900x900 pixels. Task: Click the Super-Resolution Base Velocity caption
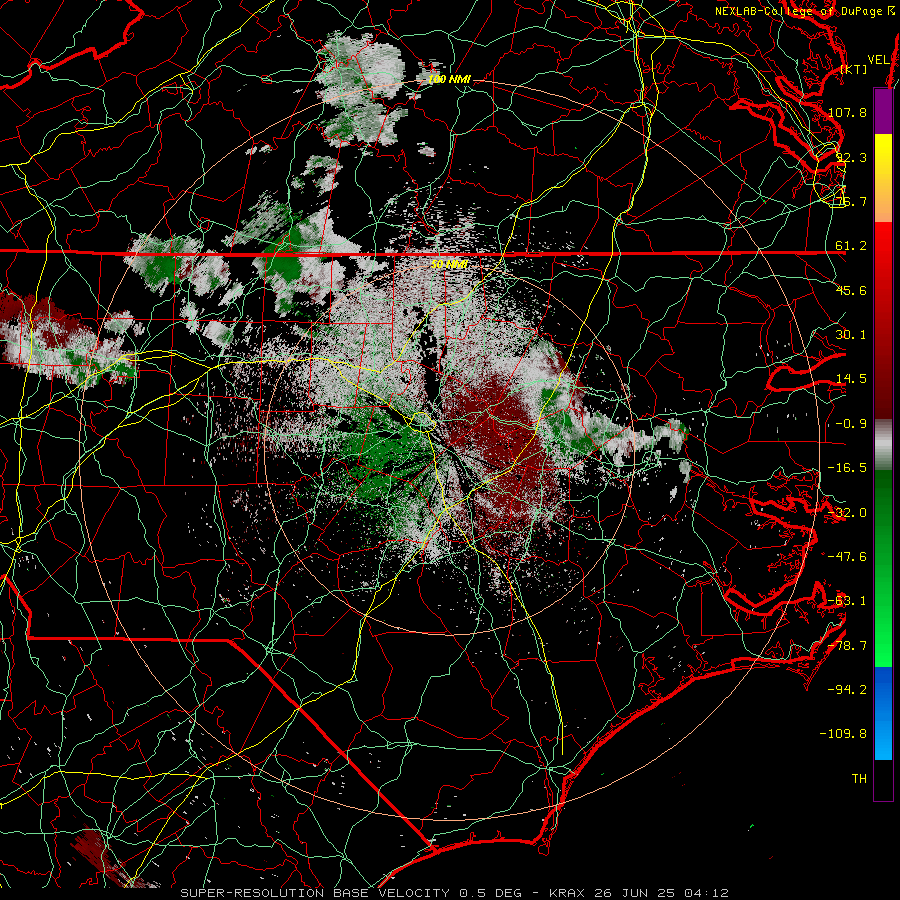(455, 893)
